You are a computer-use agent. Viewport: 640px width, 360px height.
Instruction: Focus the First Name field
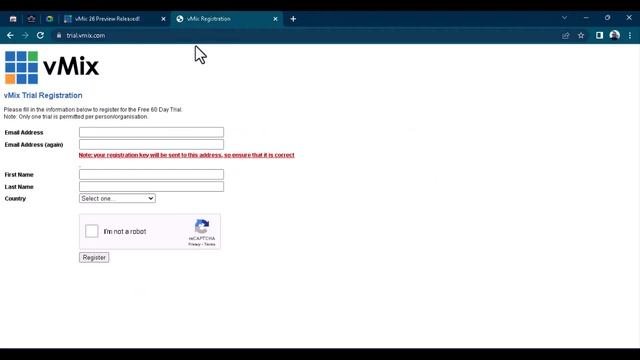pos(151,174)
